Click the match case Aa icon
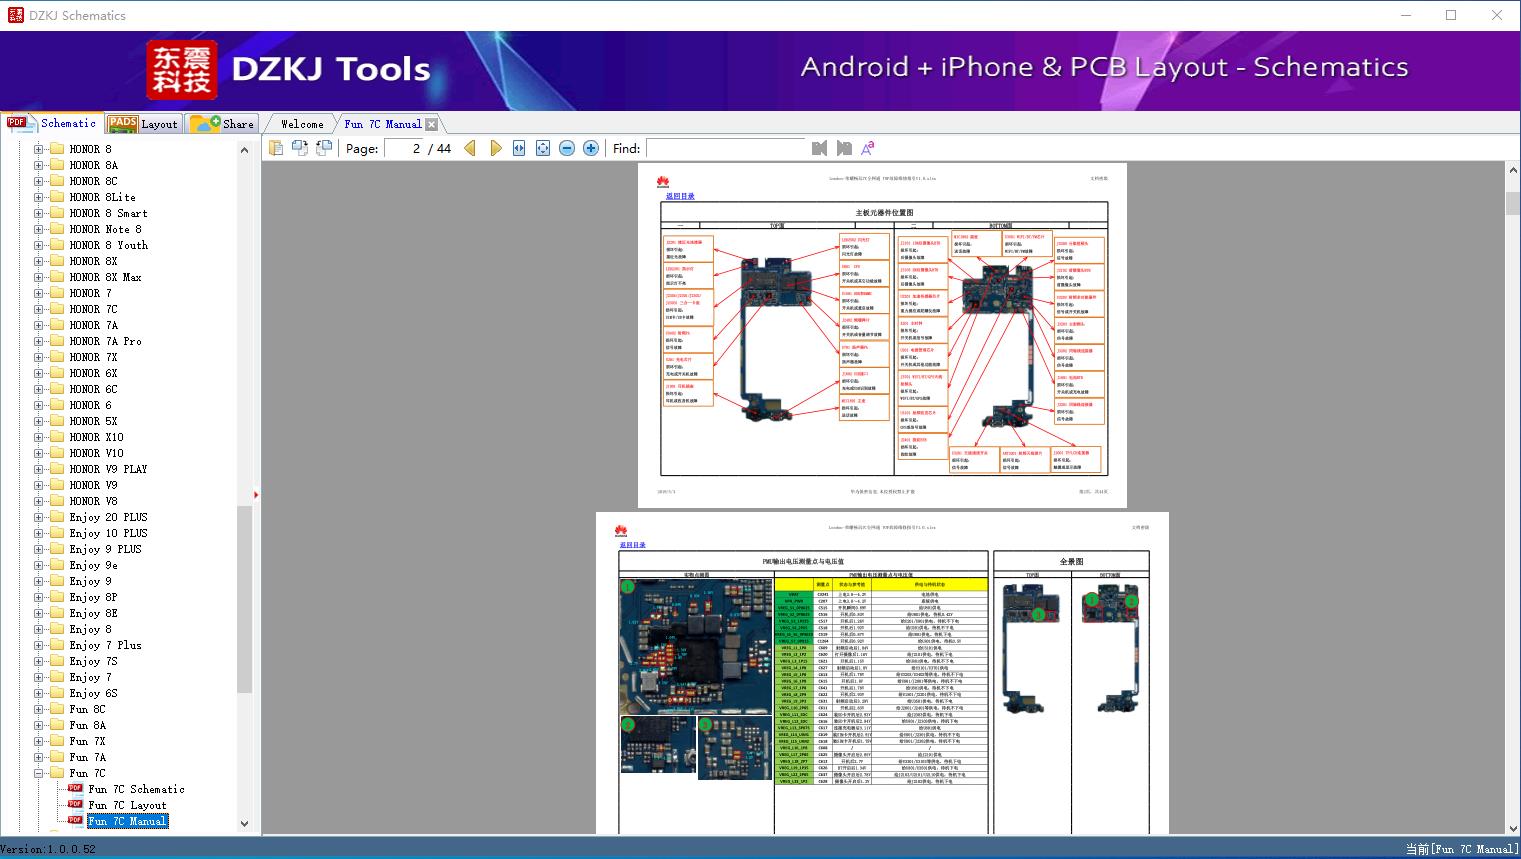Image resolution: width=1521 pixels, height=859 pixels. pyautogui.click(x=868, y=148)
